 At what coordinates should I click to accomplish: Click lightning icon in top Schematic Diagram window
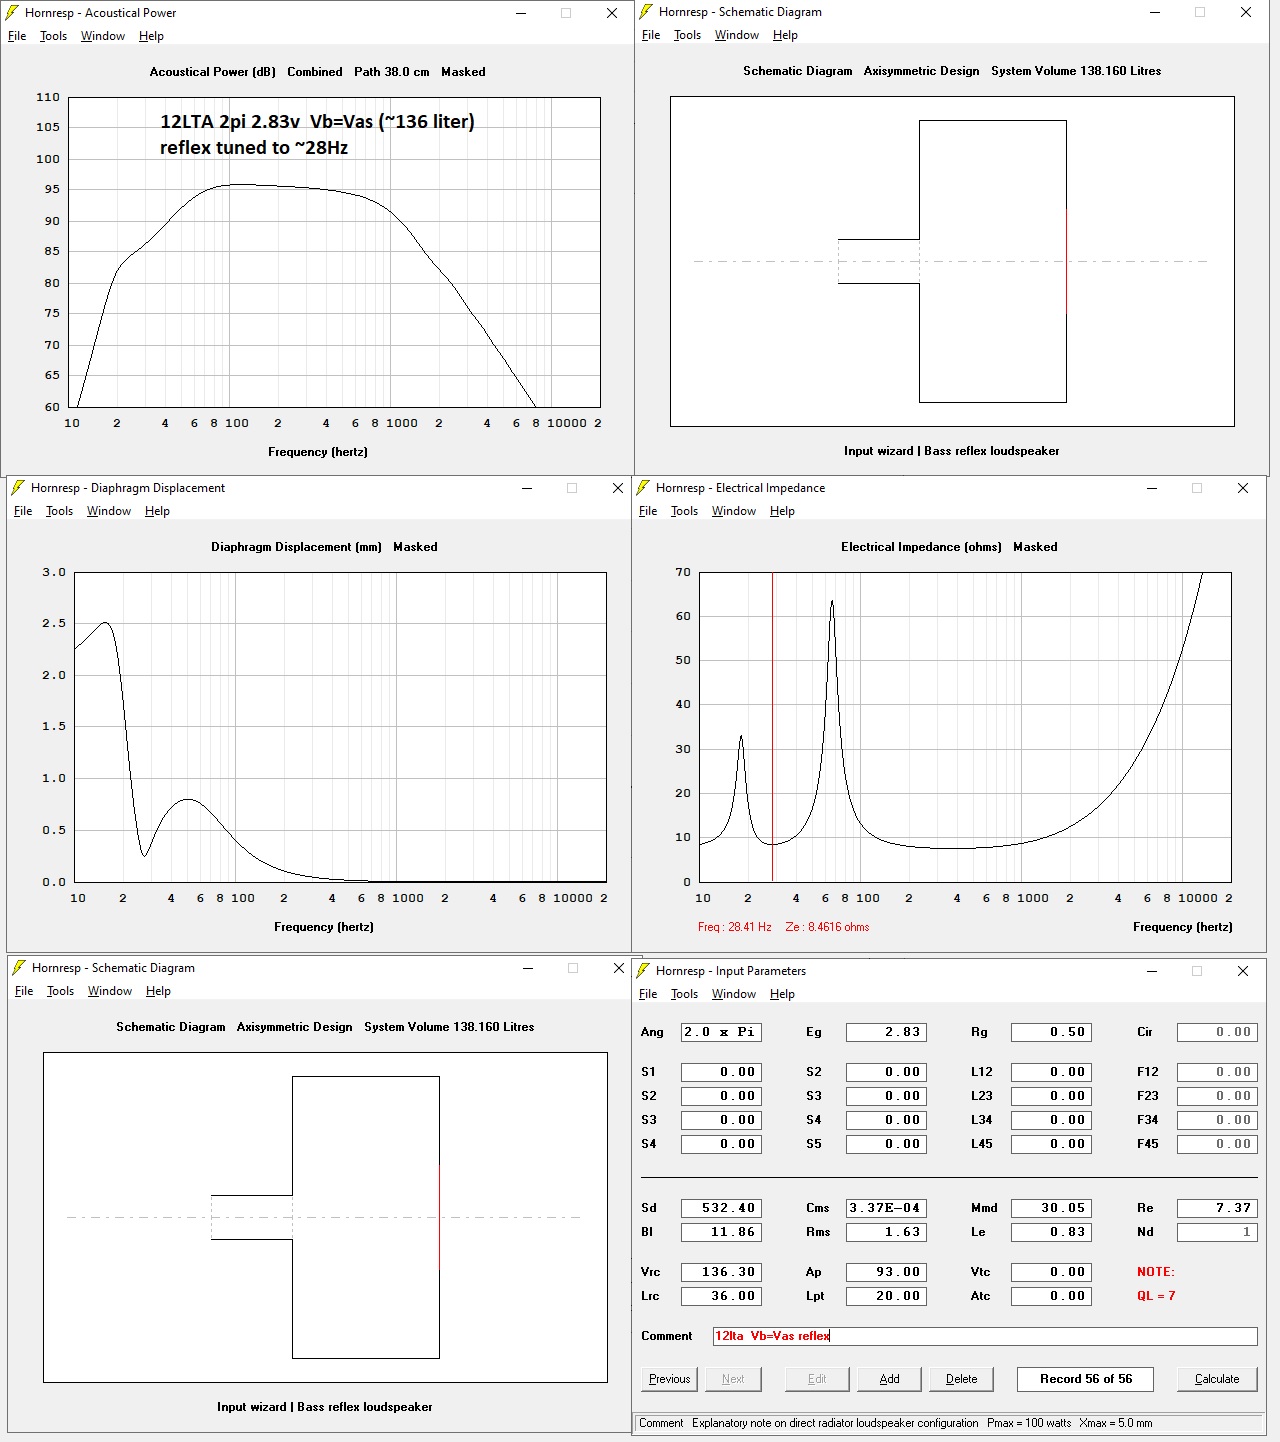(x=647, y=12)
